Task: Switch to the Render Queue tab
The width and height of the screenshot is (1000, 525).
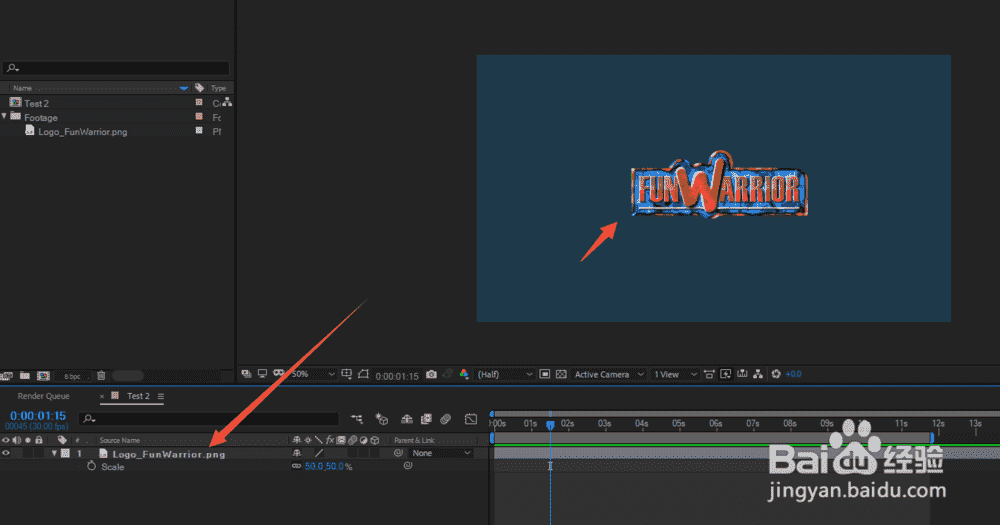Action: tap(43, 396)
